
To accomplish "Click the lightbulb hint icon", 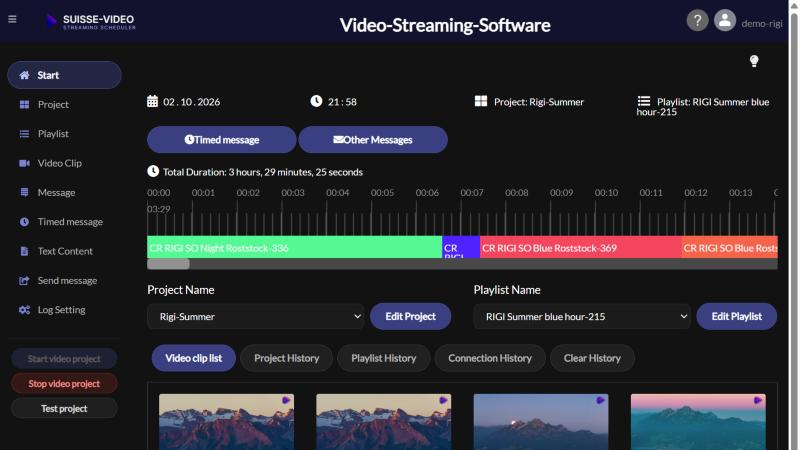I will (x=754, y=61).
